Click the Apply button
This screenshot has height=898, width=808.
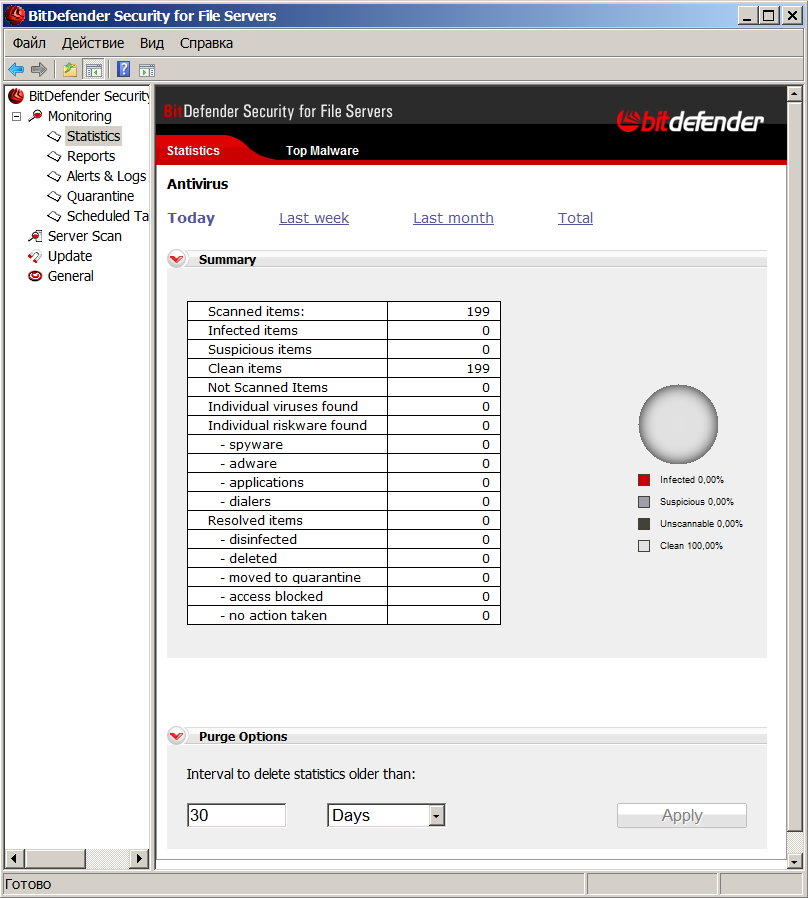(x=681, y=815)
